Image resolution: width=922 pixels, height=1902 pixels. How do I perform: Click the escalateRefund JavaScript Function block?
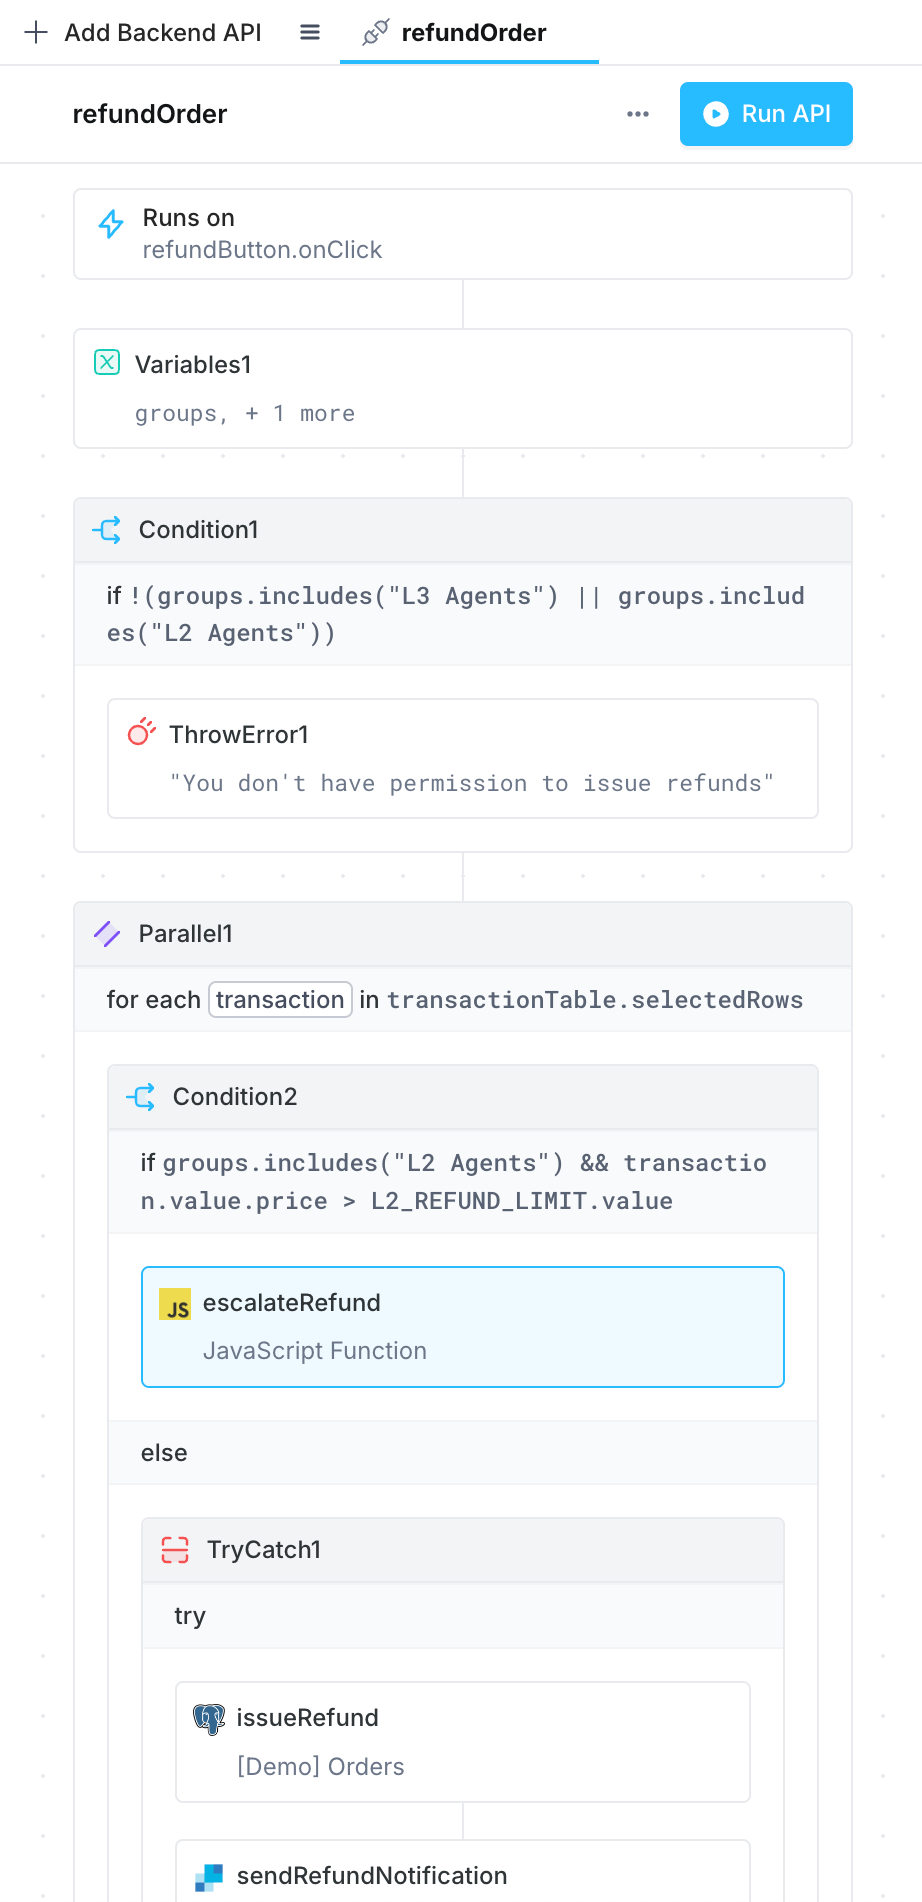462,1327
